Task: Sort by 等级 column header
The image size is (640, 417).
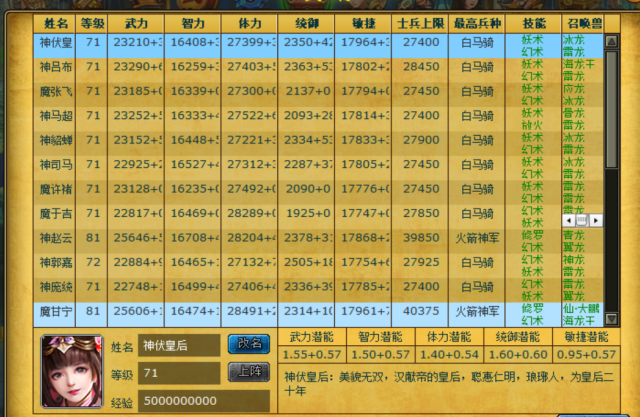Action: (92, 21)
